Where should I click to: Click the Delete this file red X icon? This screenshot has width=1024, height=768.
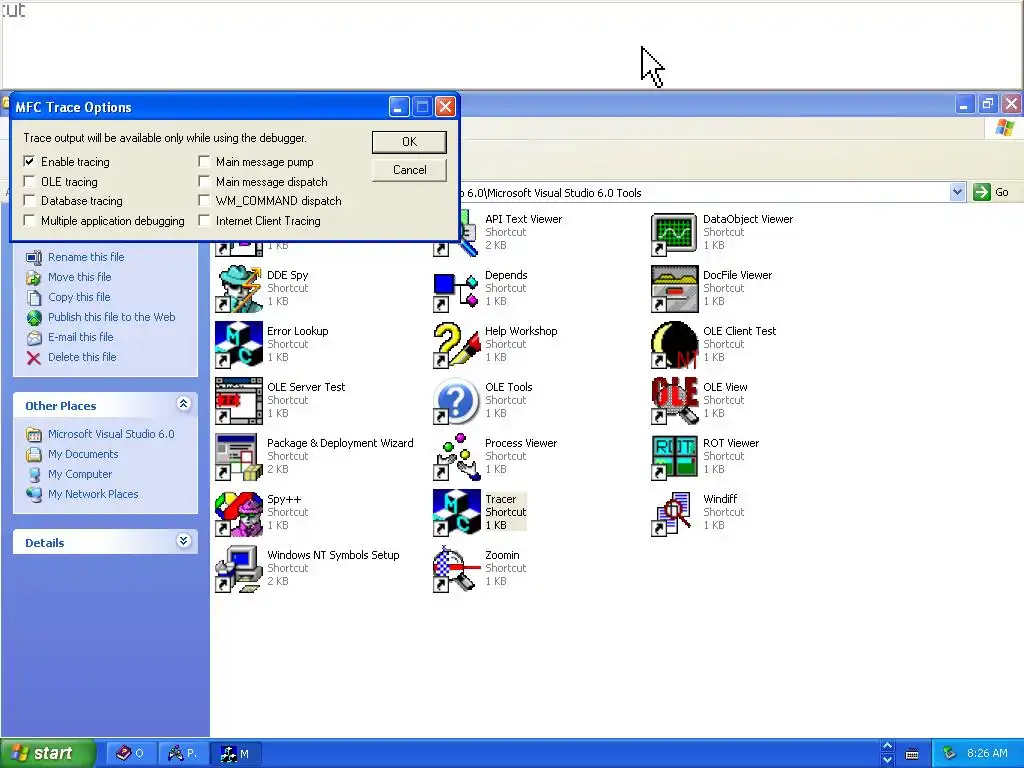34,358
